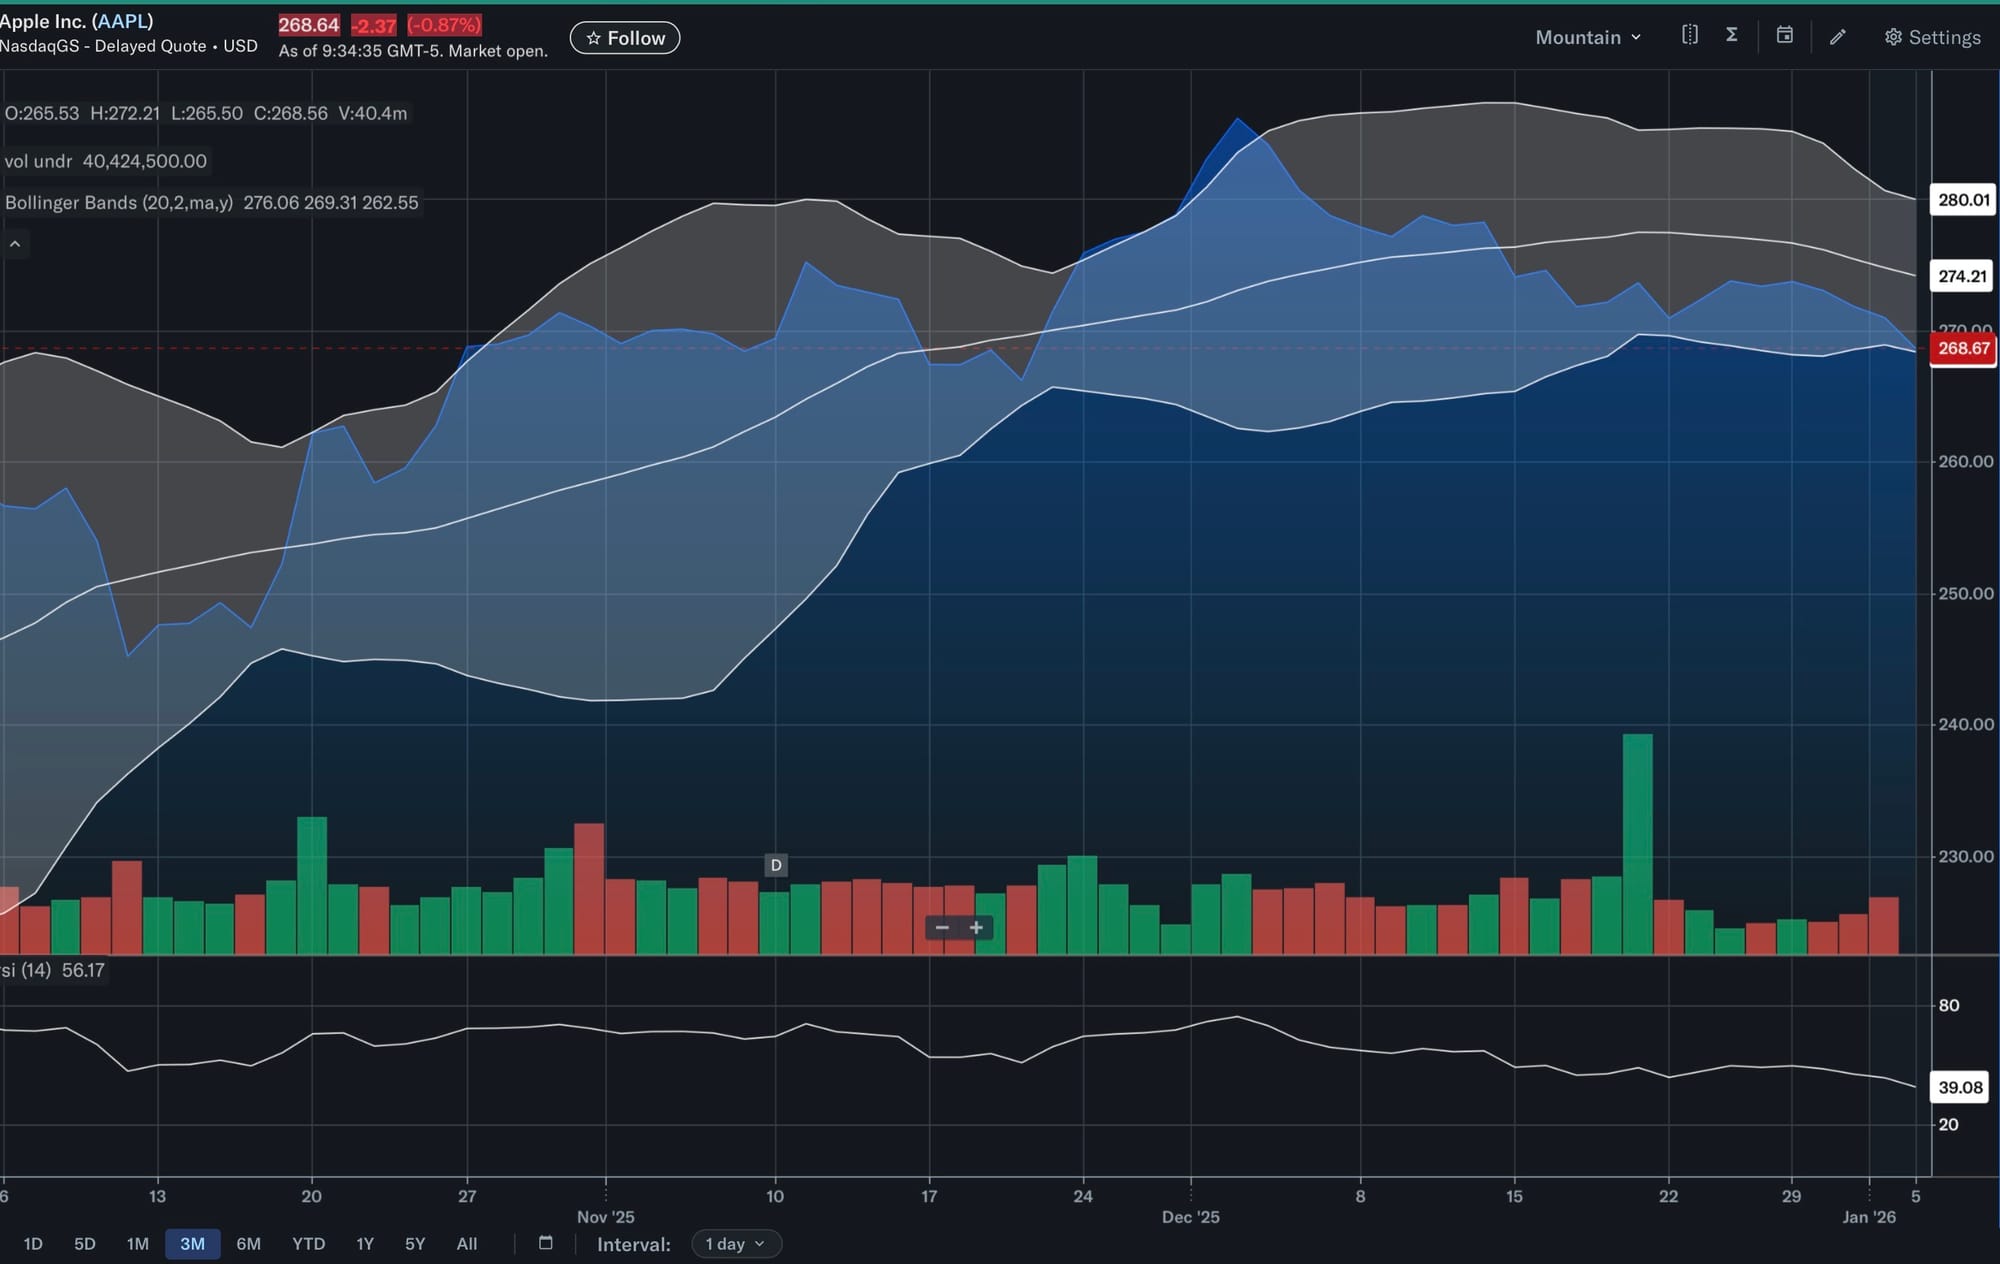Click the red 268.67 current price tag
The height and width of the screenshot is (1264, 2000).
(x=1962, y=349)
